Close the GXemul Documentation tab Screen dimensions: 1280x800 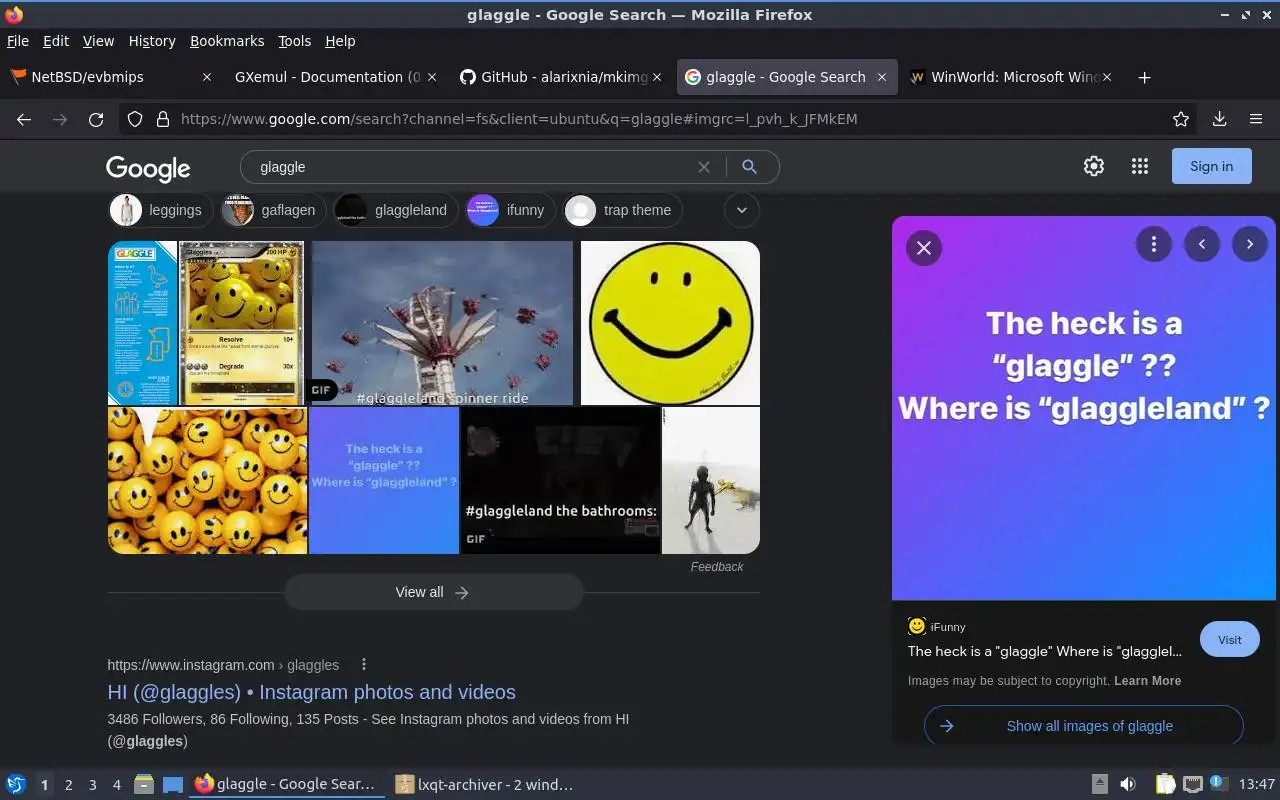[x=432, y=77]
